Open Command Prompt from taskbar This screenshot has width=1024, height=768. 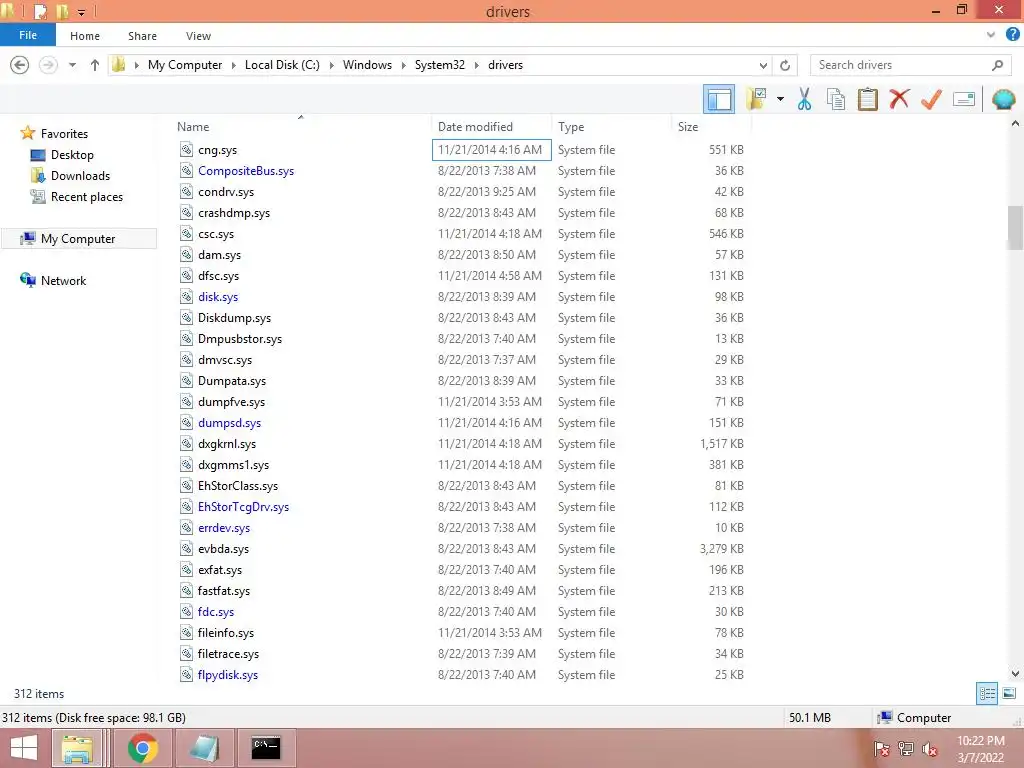click(x=266, y=748)
